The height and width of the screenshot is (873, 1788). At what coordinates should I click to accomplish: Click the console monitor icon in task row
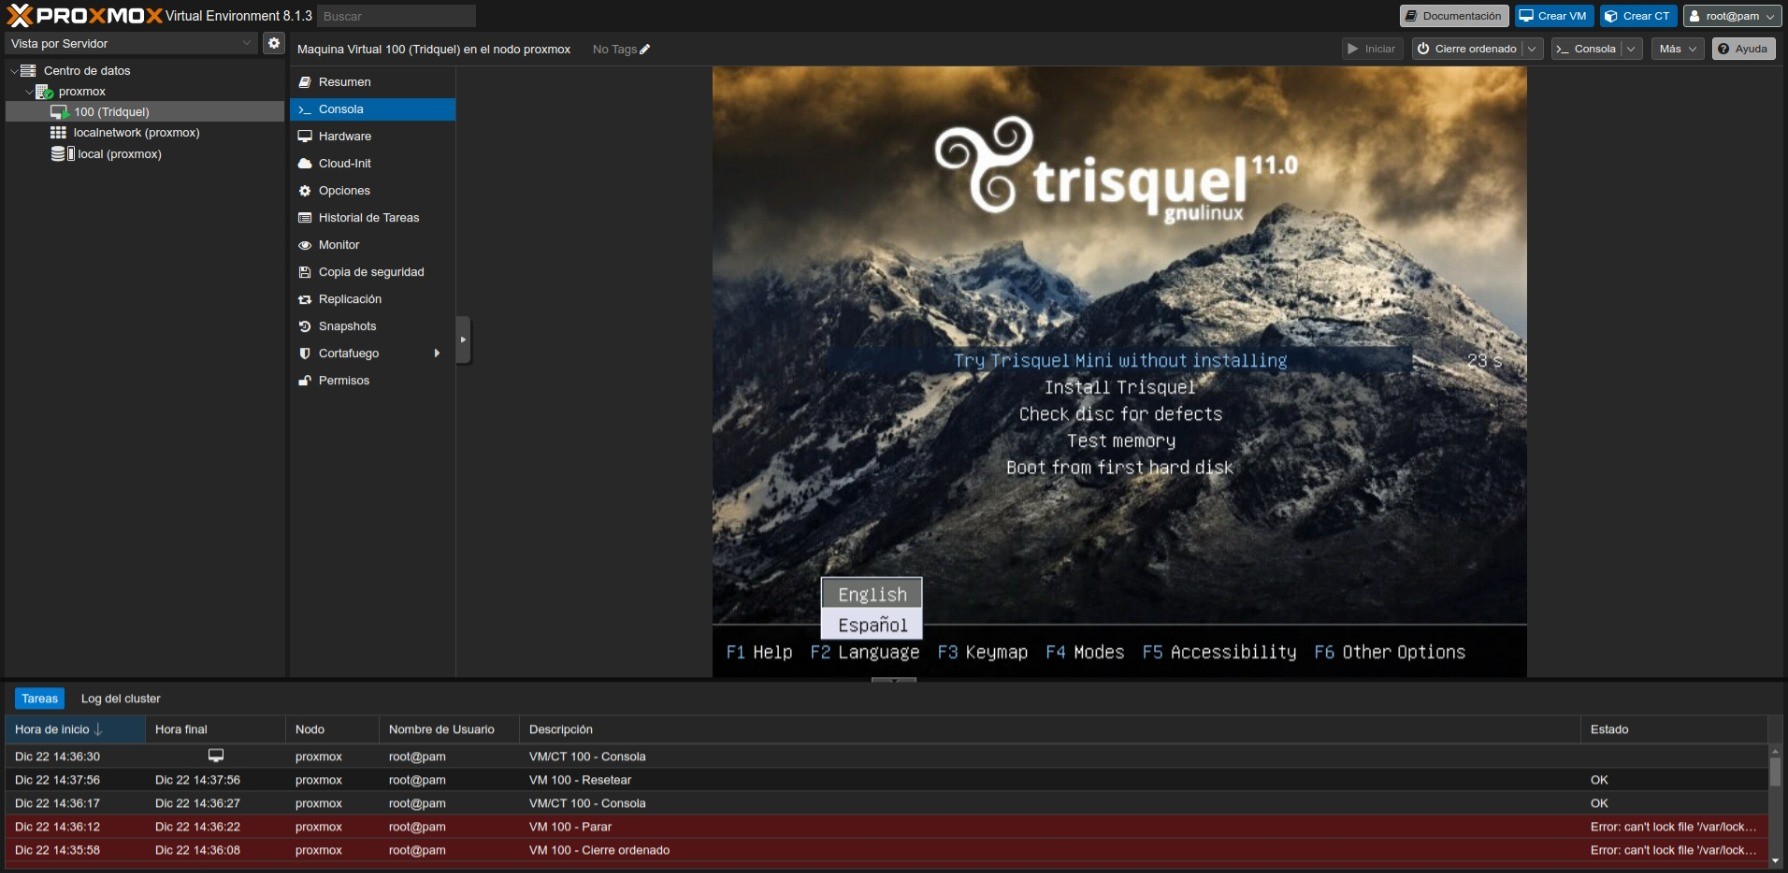pos(215,756)
